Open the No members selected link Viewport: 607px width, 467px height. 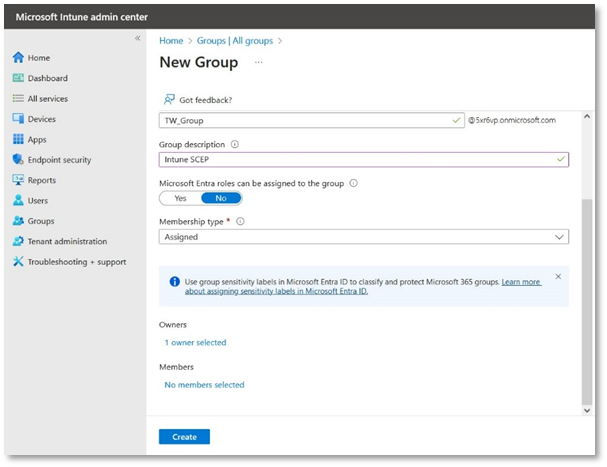204,385
